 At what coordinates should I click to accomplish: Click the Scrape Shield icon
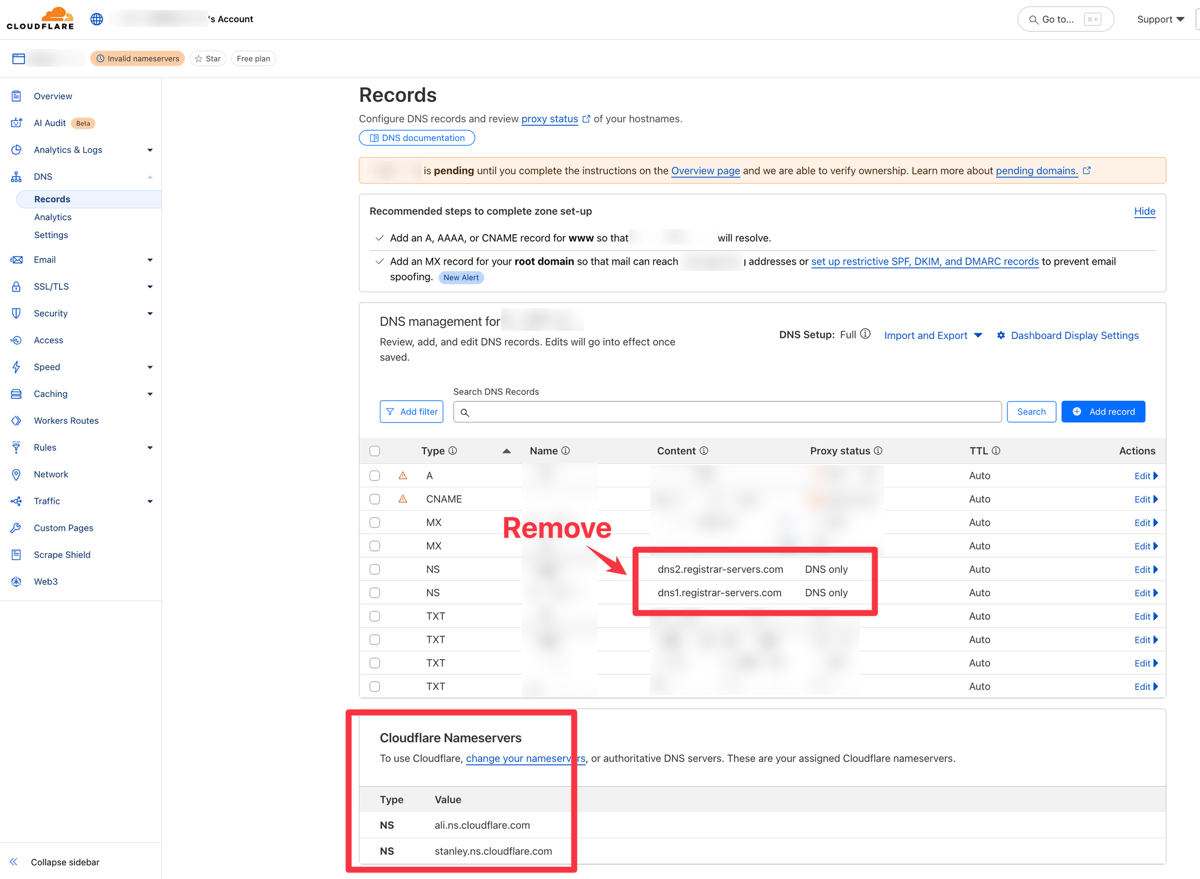click(16, 555)
